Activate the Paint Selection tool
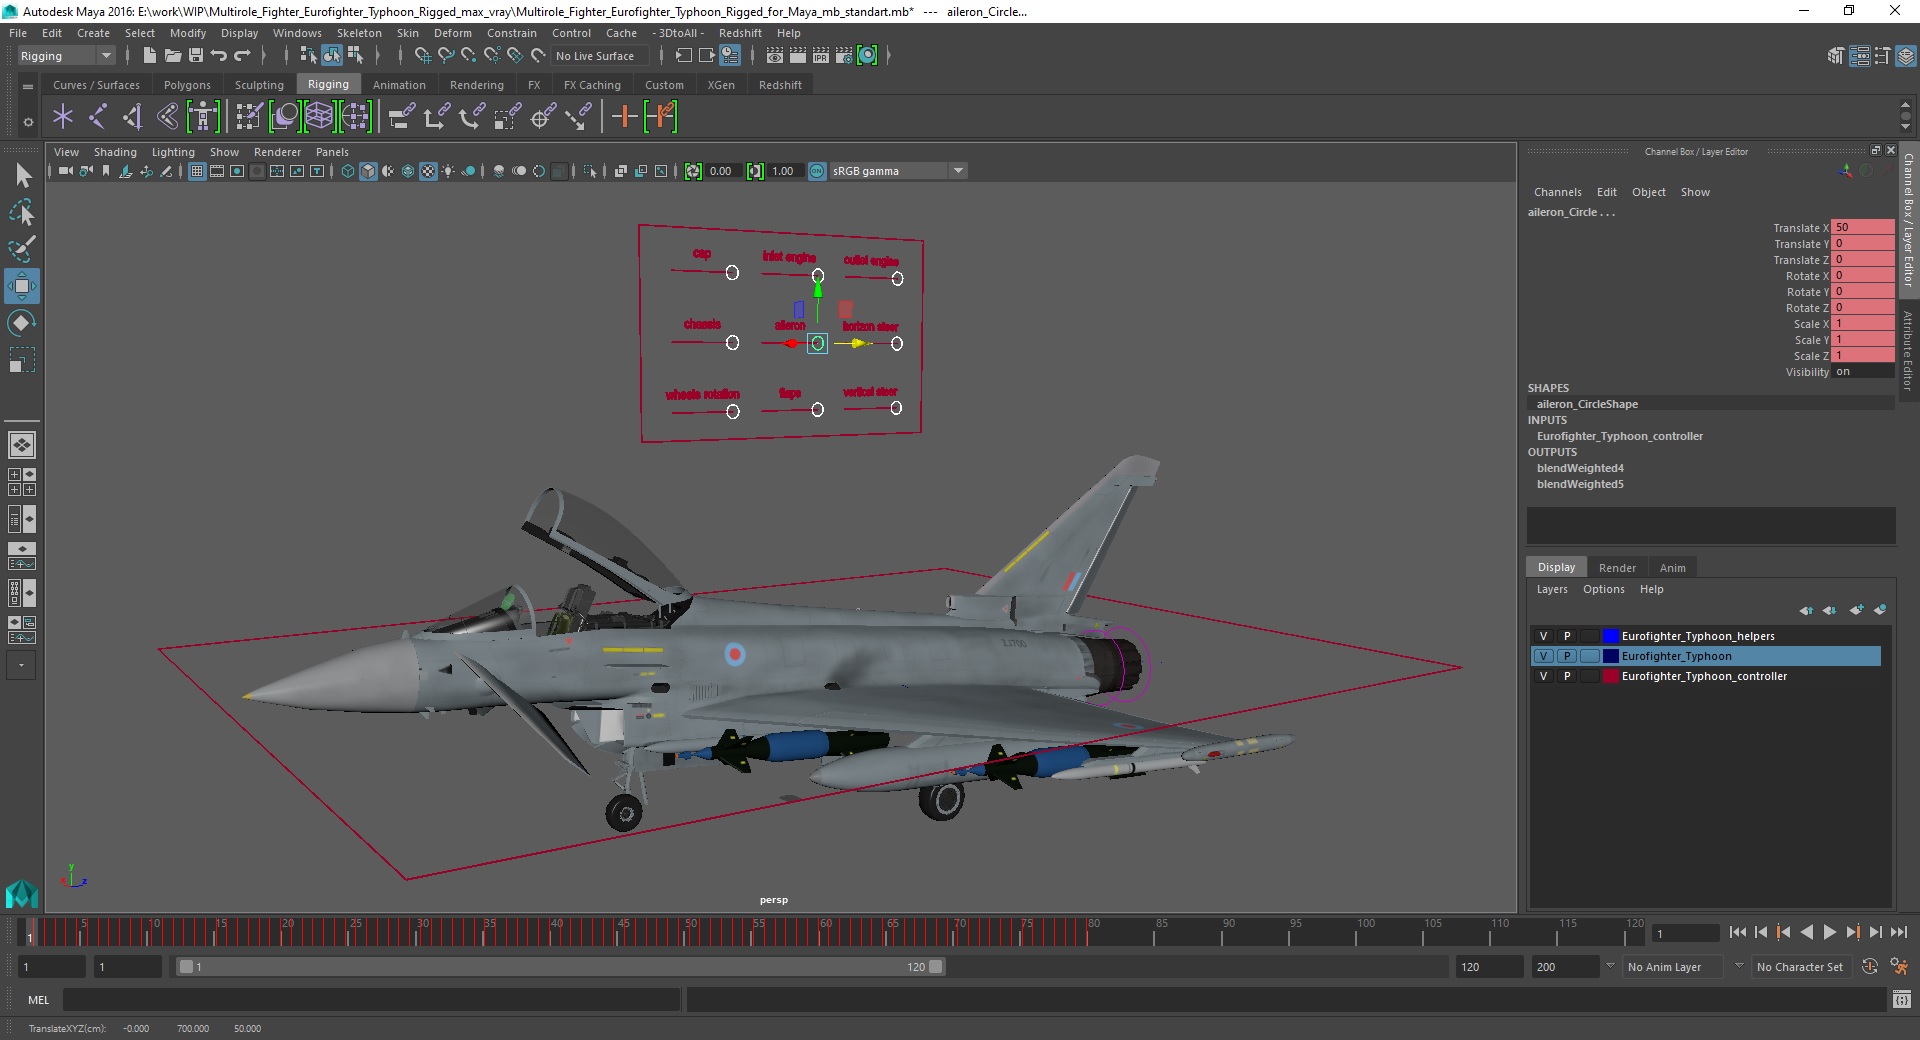 coord(22,249)
